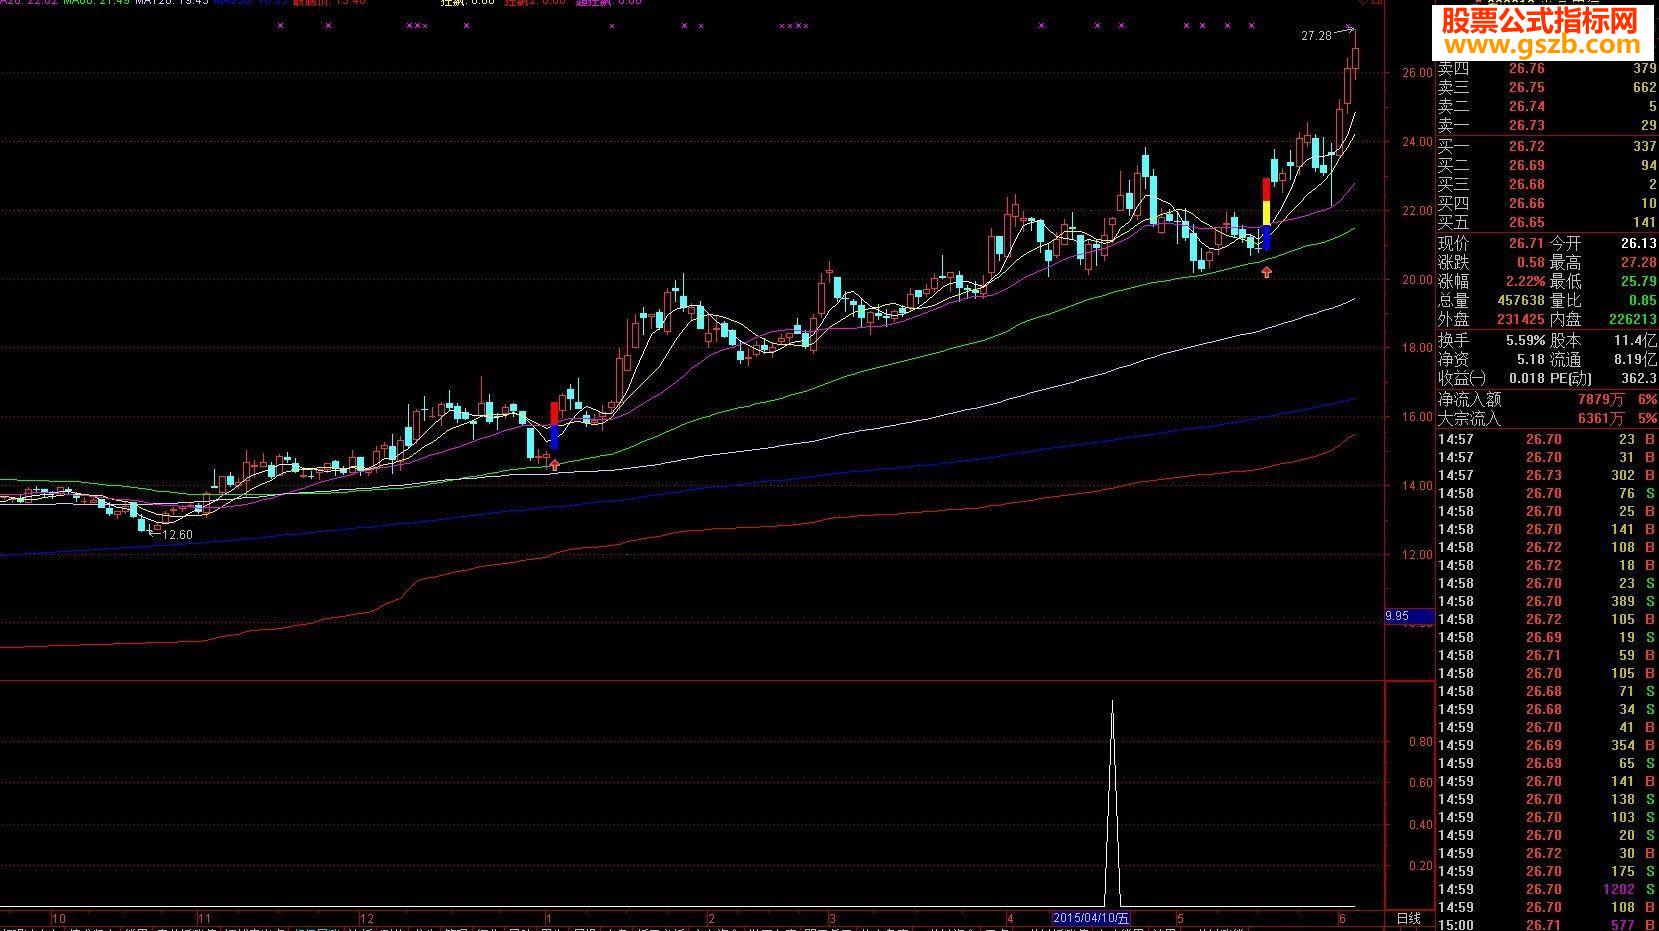Click the 换手 5.59% value
The image size is (1659, 931).
pos(1525,341)
